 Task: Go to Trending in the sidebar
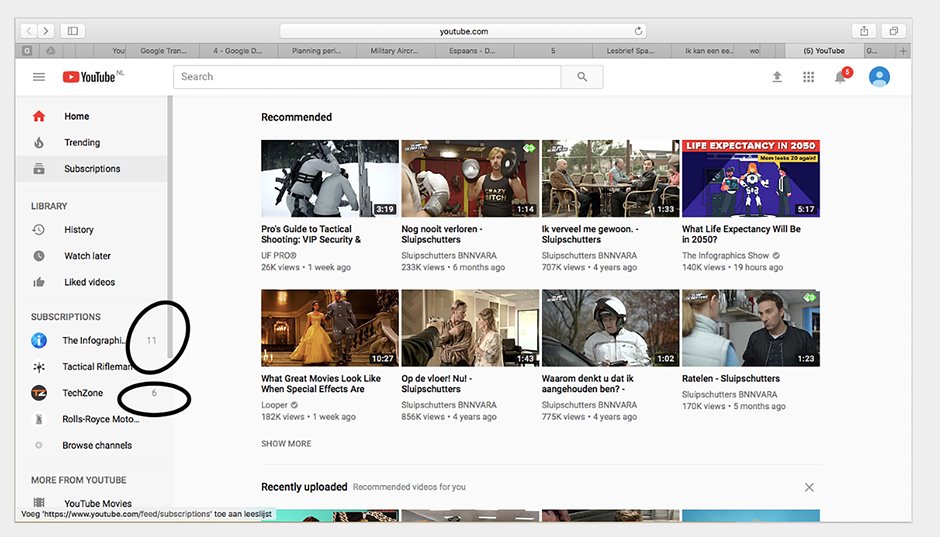82,143
